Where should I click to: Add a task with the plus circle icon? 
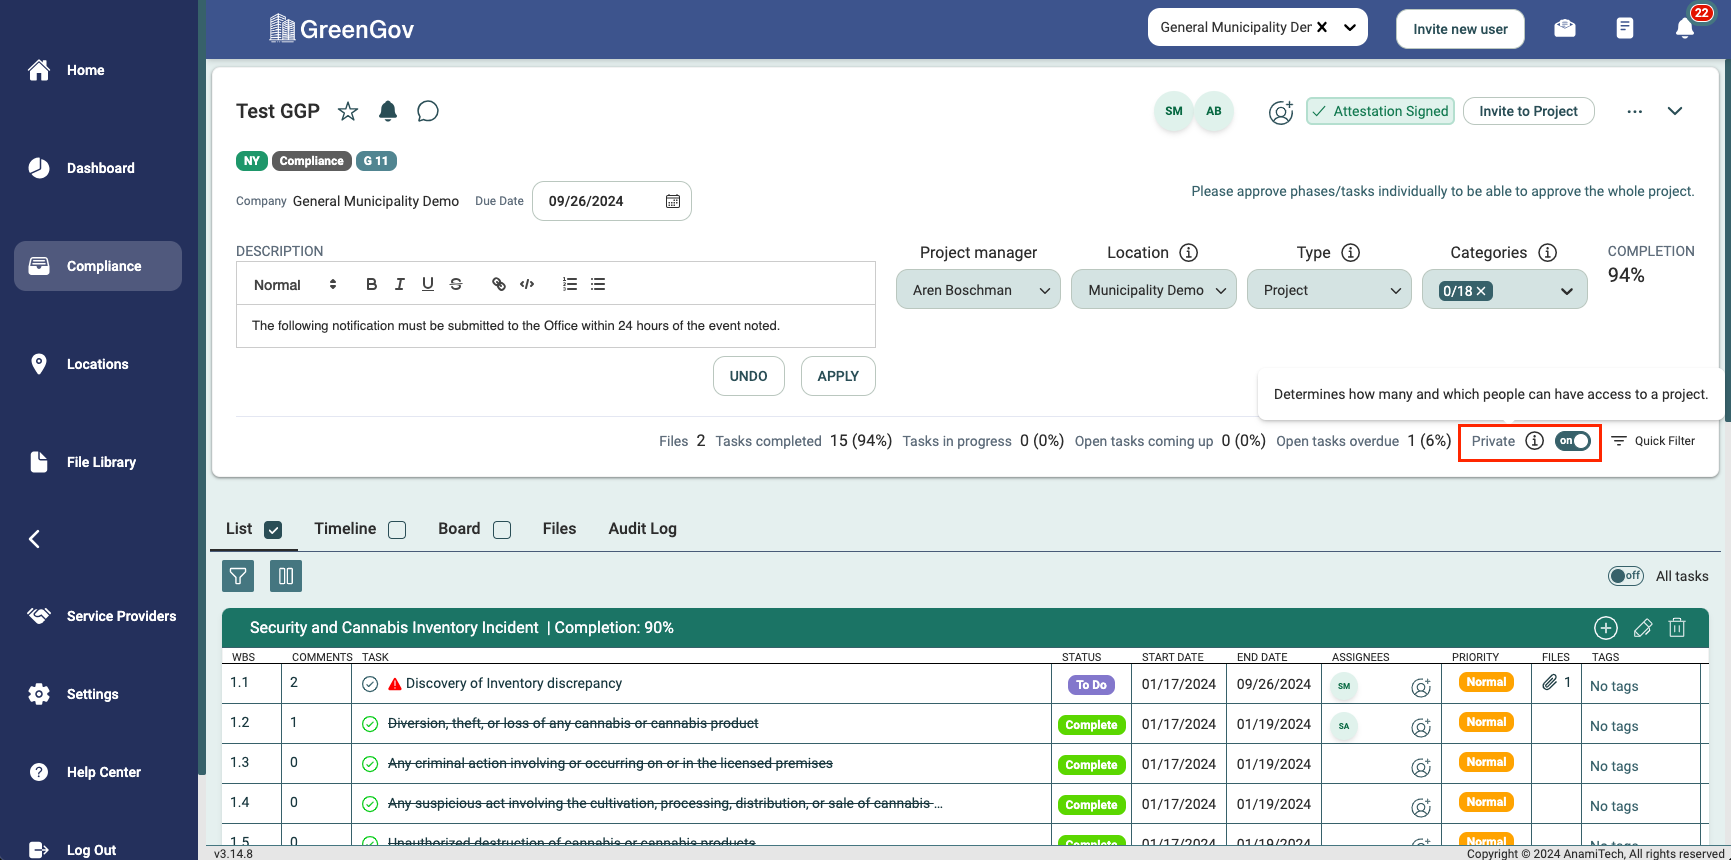[x=1605, y=628]
